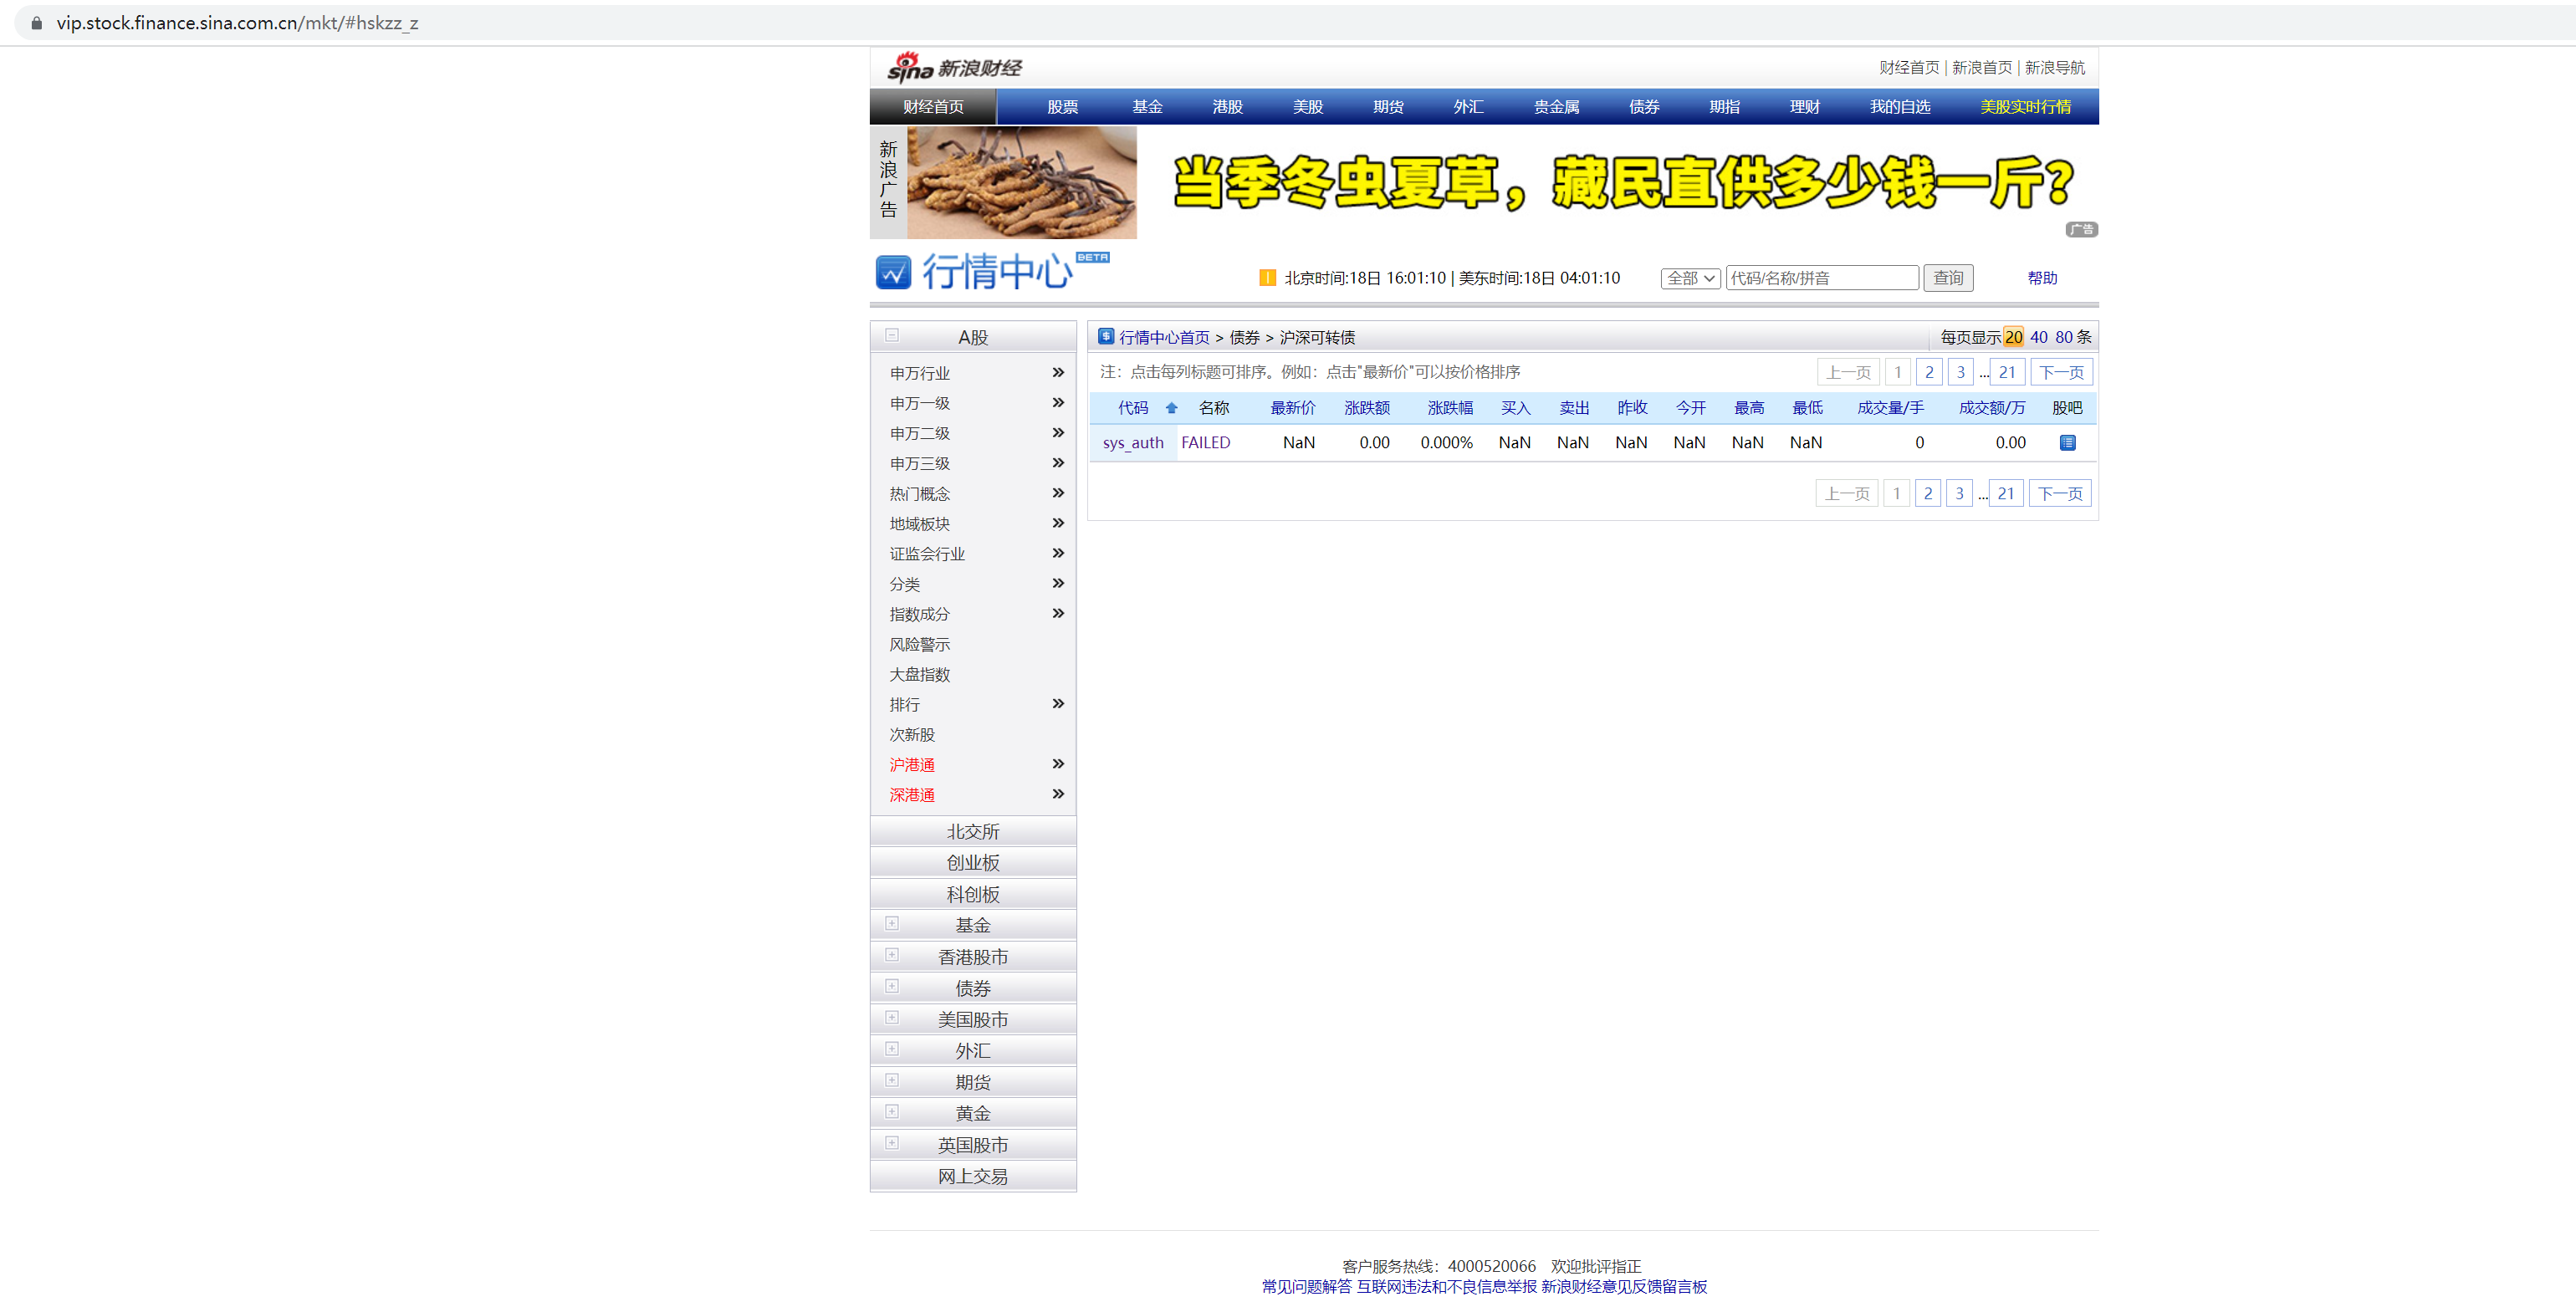This screenshot has height=1307, width=2576.
Task: Click the orange pause icon beside Beijing time
Action: [1267, 278]
